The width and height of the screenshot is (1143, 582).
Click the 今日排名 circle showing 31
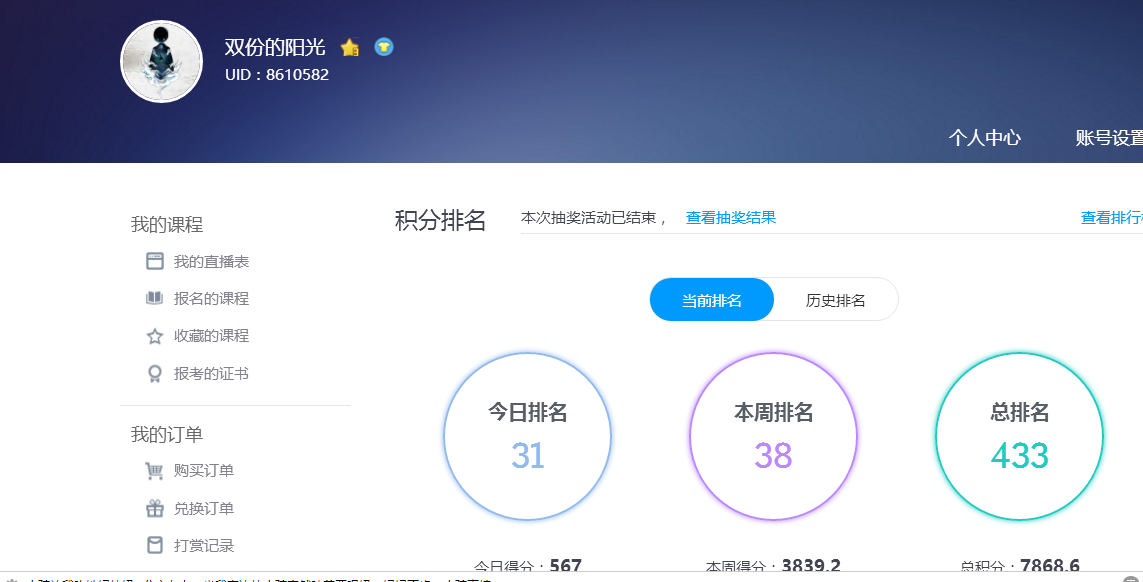pos(527,436)
